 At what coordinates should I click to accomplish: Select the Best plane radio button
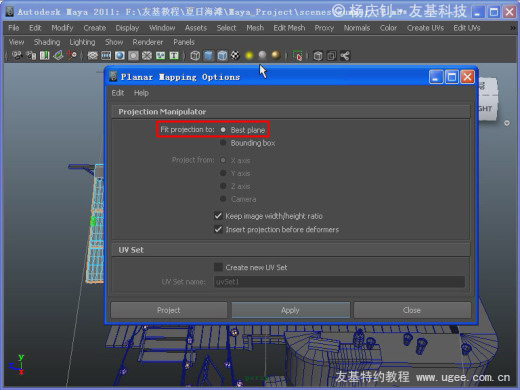[x=223, y=129]
